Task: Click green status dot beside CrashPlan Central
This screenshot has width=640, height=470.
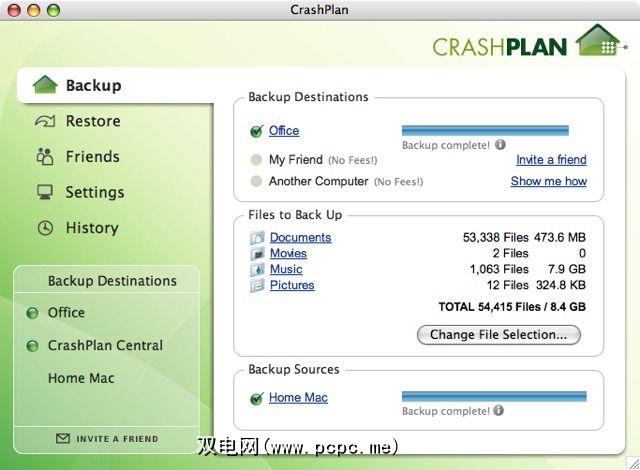Action: tap(32, 346)
